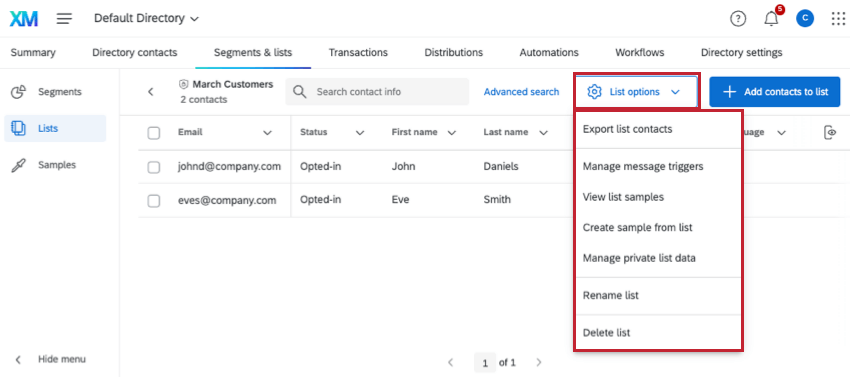Open the Advanced search link
This screenshot has width=850, height=377.
[521, 92]
